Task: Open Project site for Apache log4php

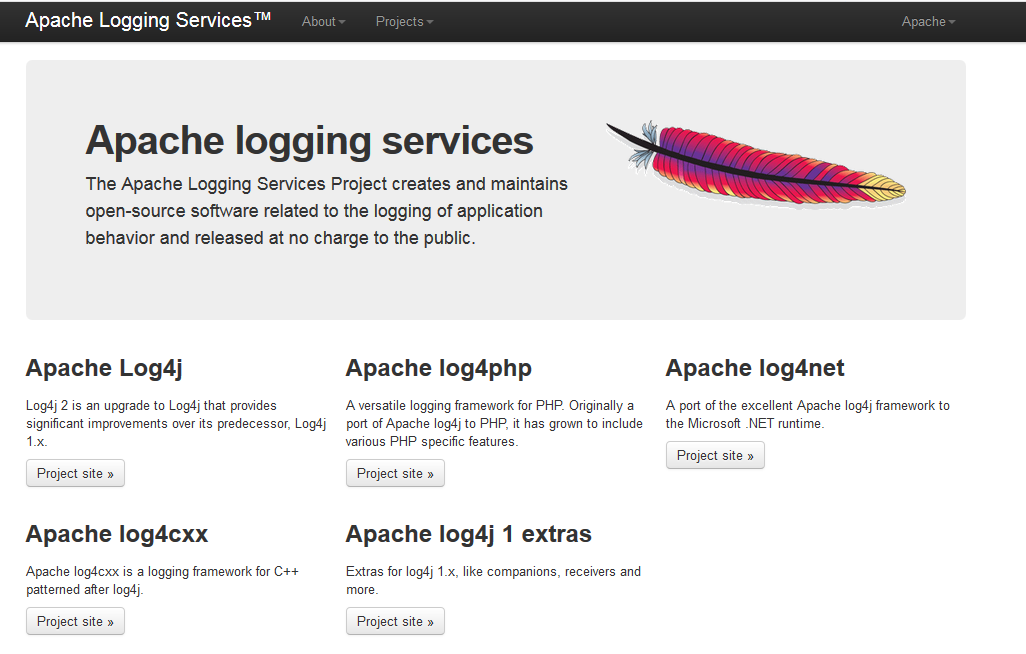Action: coord(395,473)
